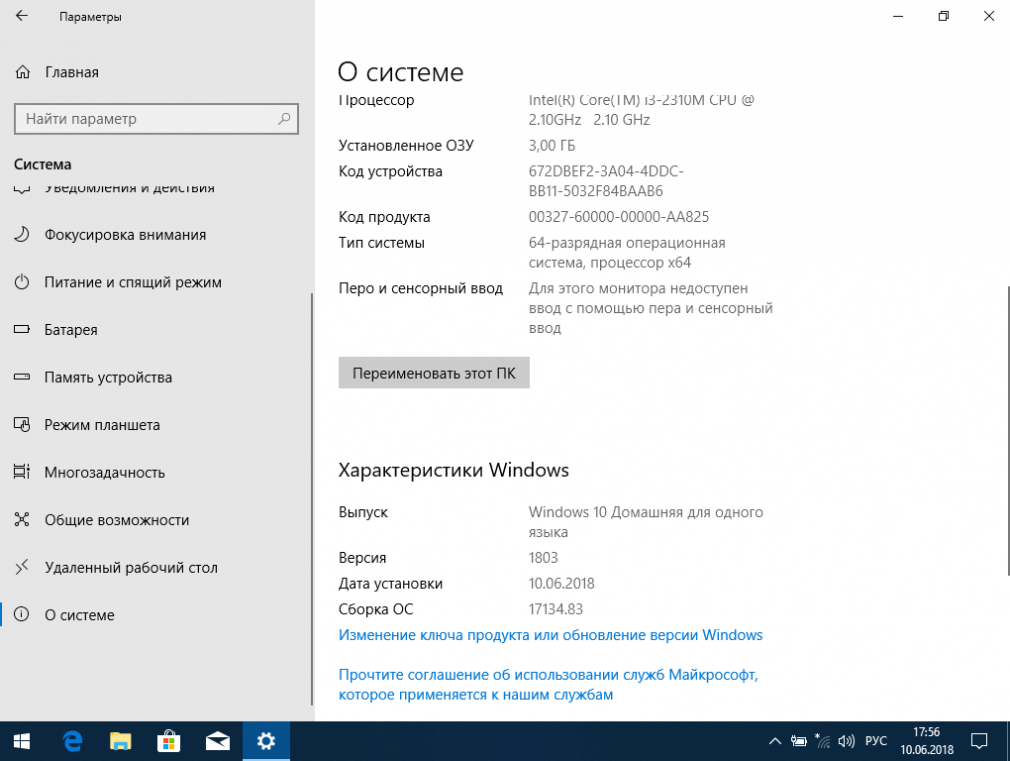
Task: Open the Главная home page
Action: tap(71, 72)
